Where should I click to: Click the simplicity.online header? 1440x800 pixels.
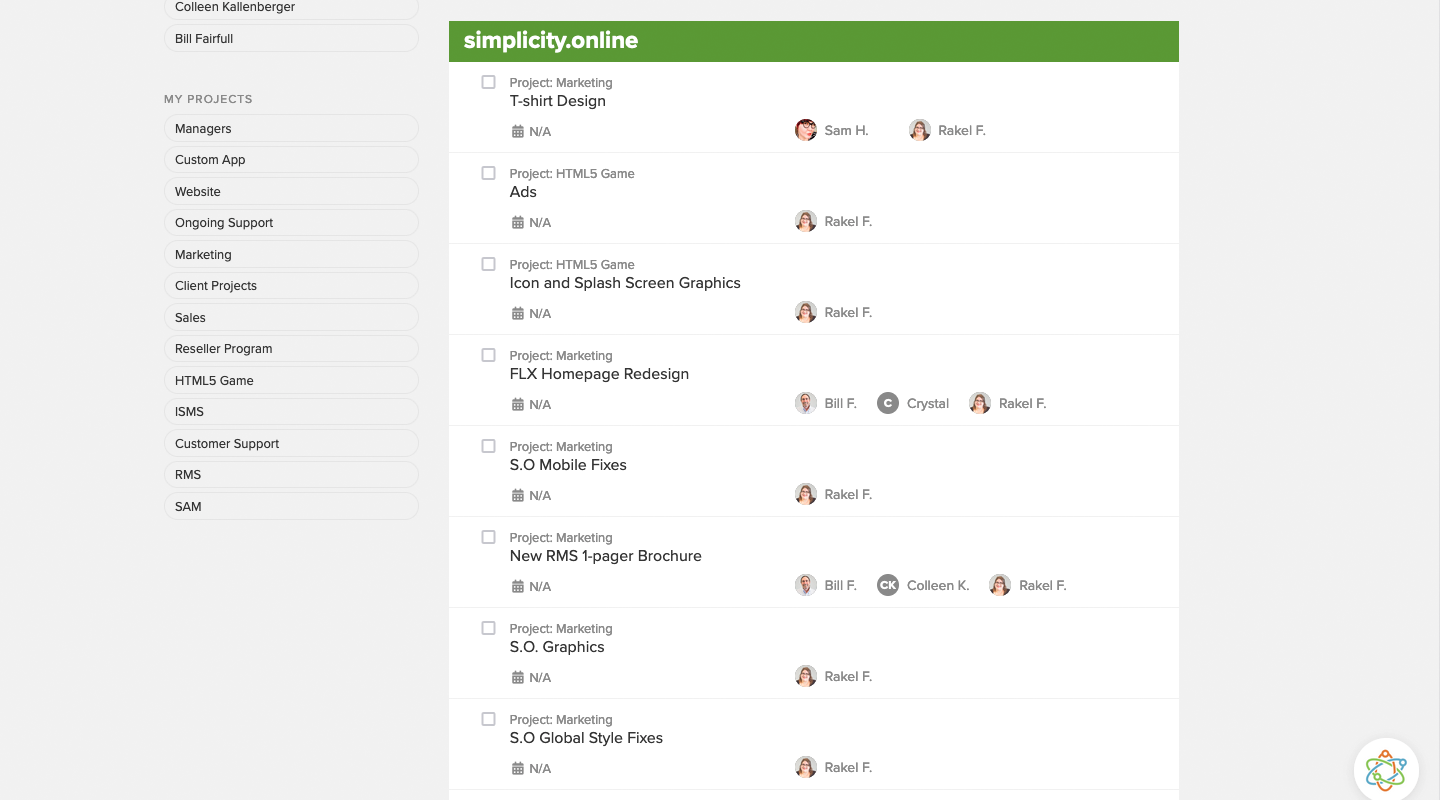[x=551, y=41]
